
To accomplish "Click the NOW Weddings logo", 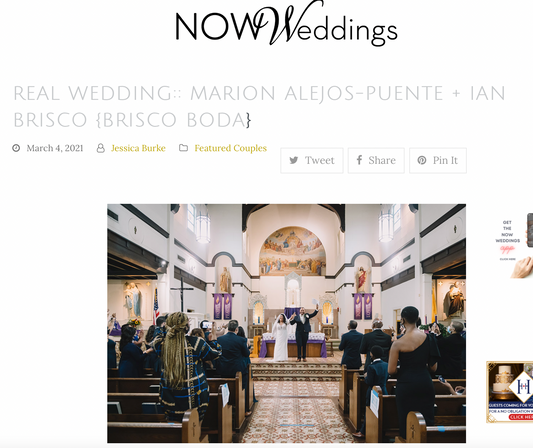I will tap(286, 24).
